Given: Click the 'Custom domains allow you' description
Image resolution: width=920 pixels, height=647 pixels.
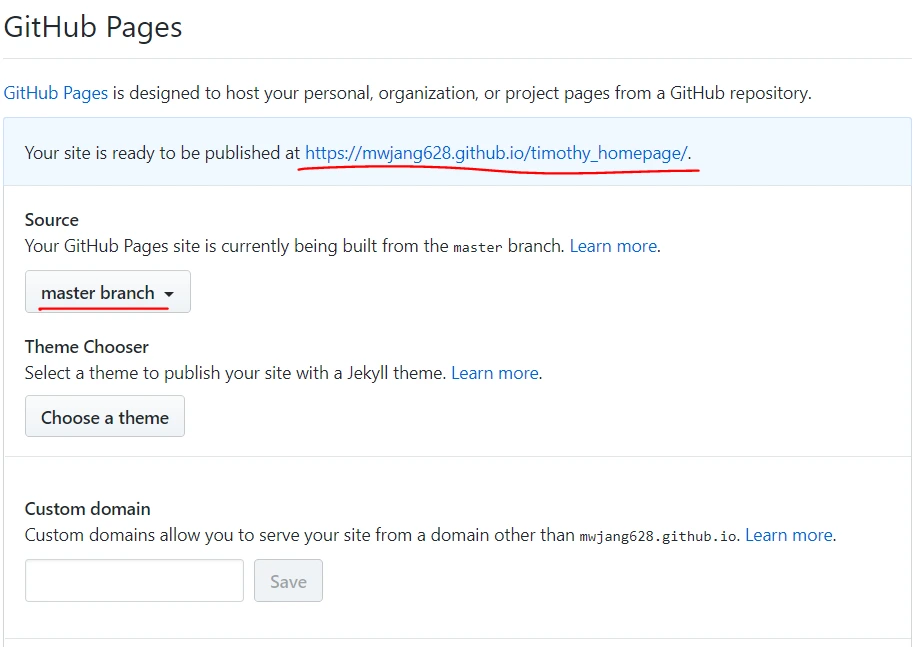Looking at the screenshot, I should coord(300,535).
